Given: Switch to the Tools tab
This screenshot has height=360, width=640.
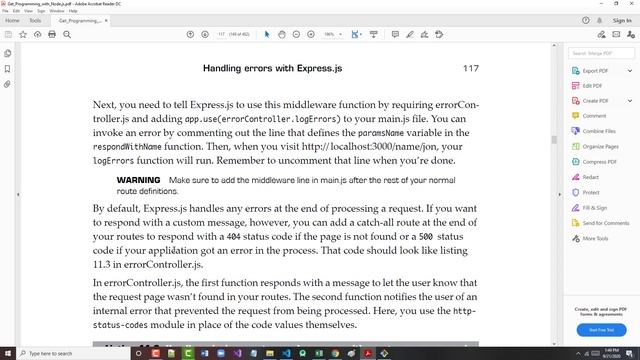Looking at the screenshot, I should click(35, 20).
